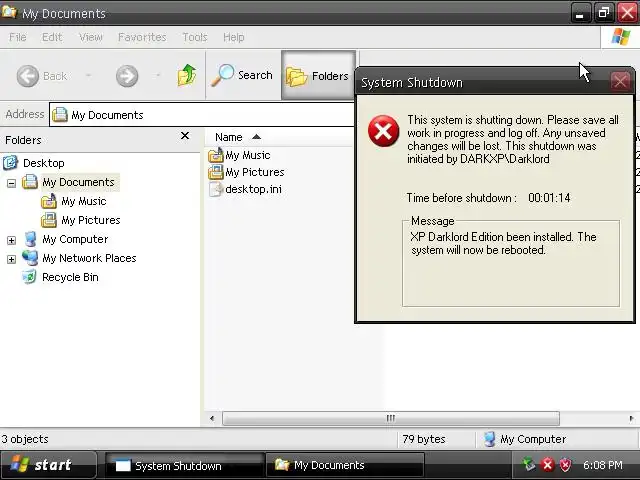Toggle the Folders pane button
The width and height of the screenshot is (640, 480).
(318, 76)
